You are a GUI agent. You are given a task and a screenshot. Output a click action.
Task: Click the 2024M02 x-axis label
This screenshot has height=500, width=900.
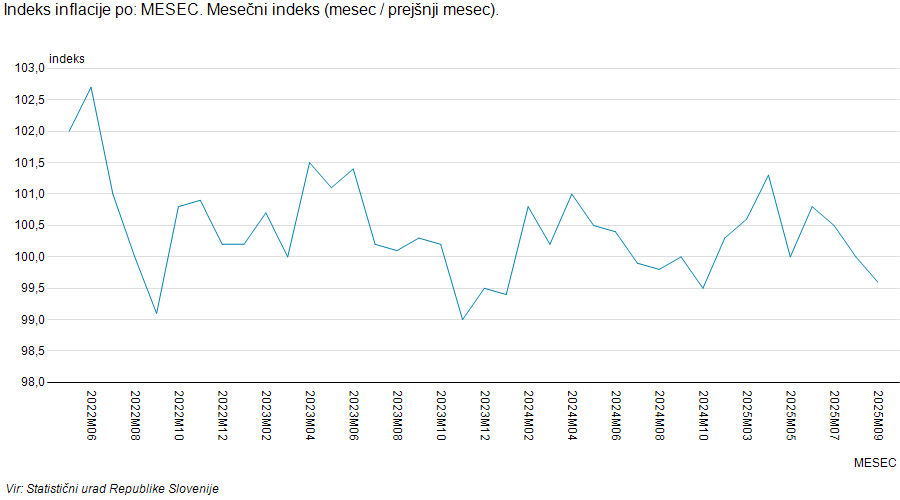click(x=528, y=417)
